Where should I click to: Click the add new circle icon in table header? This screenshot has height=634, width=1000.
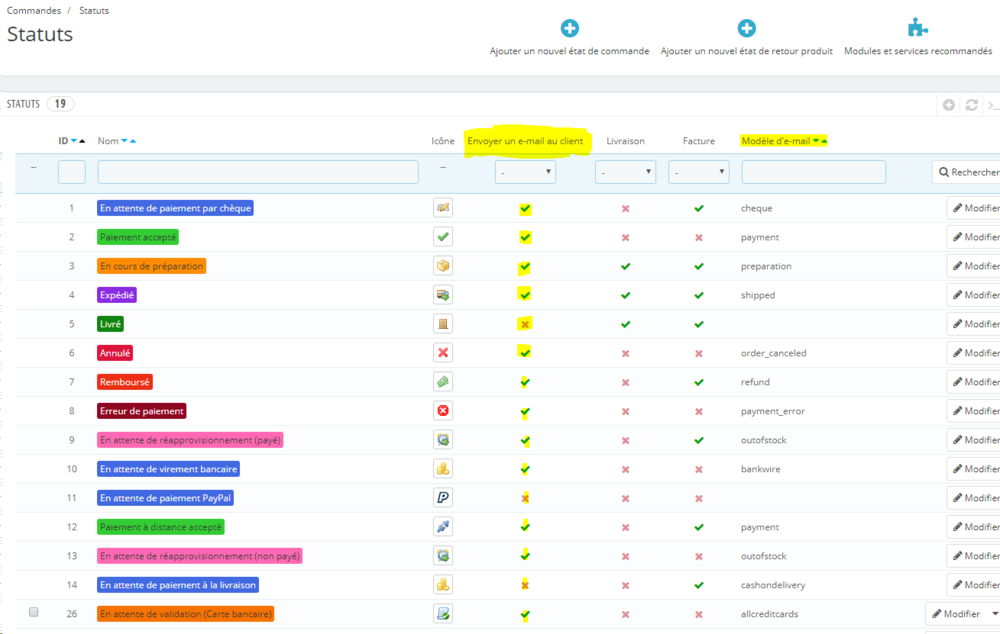tap(949, 105)
